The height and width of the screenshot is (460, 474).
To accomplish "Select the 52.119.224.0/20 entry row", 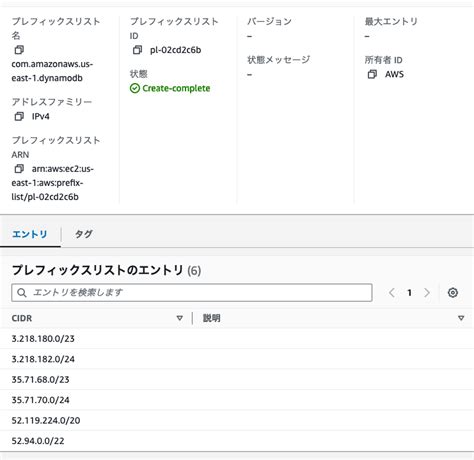I will click(237, 420).
